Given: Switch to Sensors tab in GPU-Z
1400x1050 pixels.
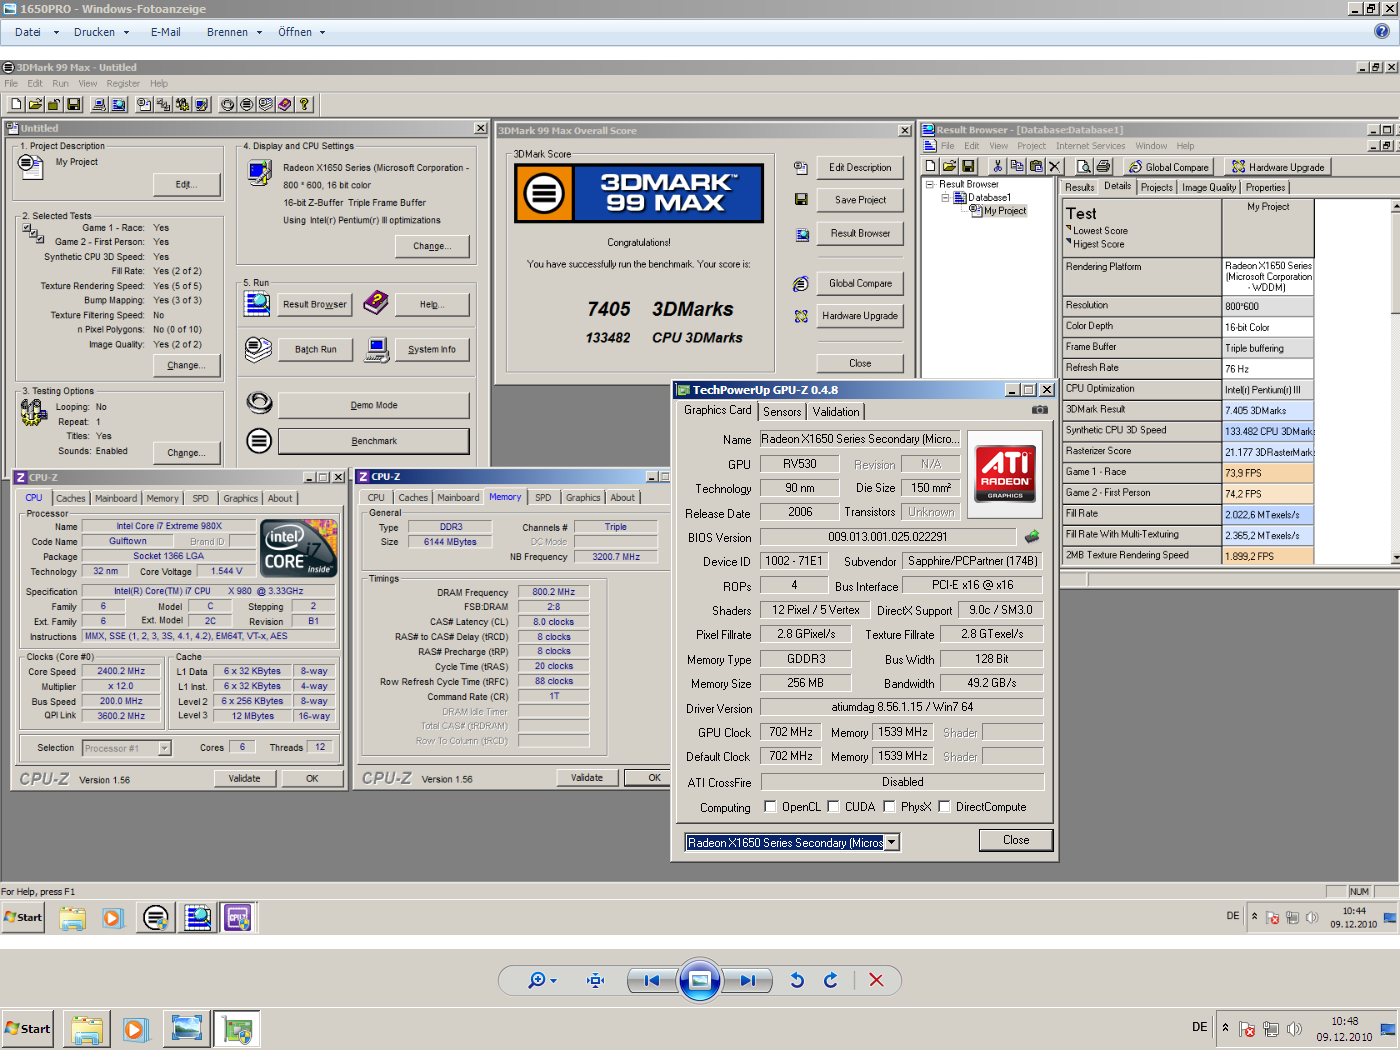Looking at the screenshot, I should (x=782, y=412).
